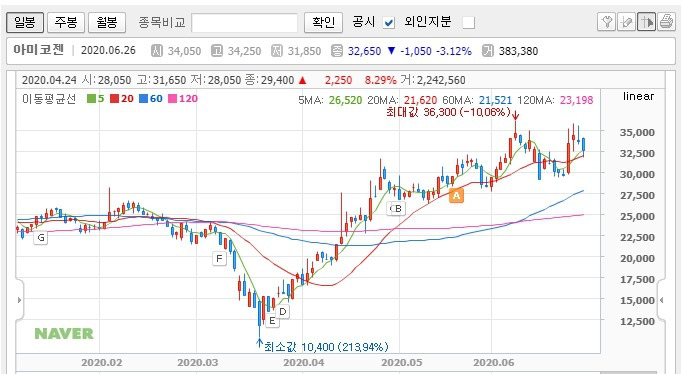Click disclosure marker D on chart
This screenshot has width=683, height=374.
pos(283,311)
